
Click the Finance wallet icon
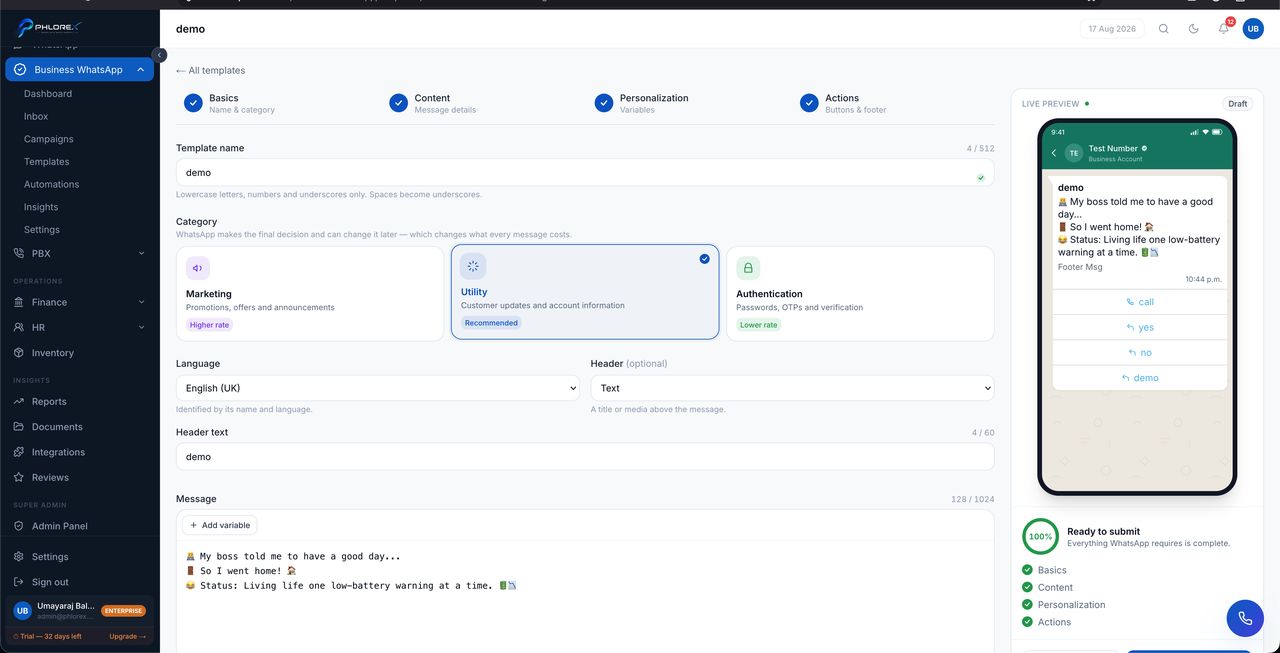click(x=19, y=302)
